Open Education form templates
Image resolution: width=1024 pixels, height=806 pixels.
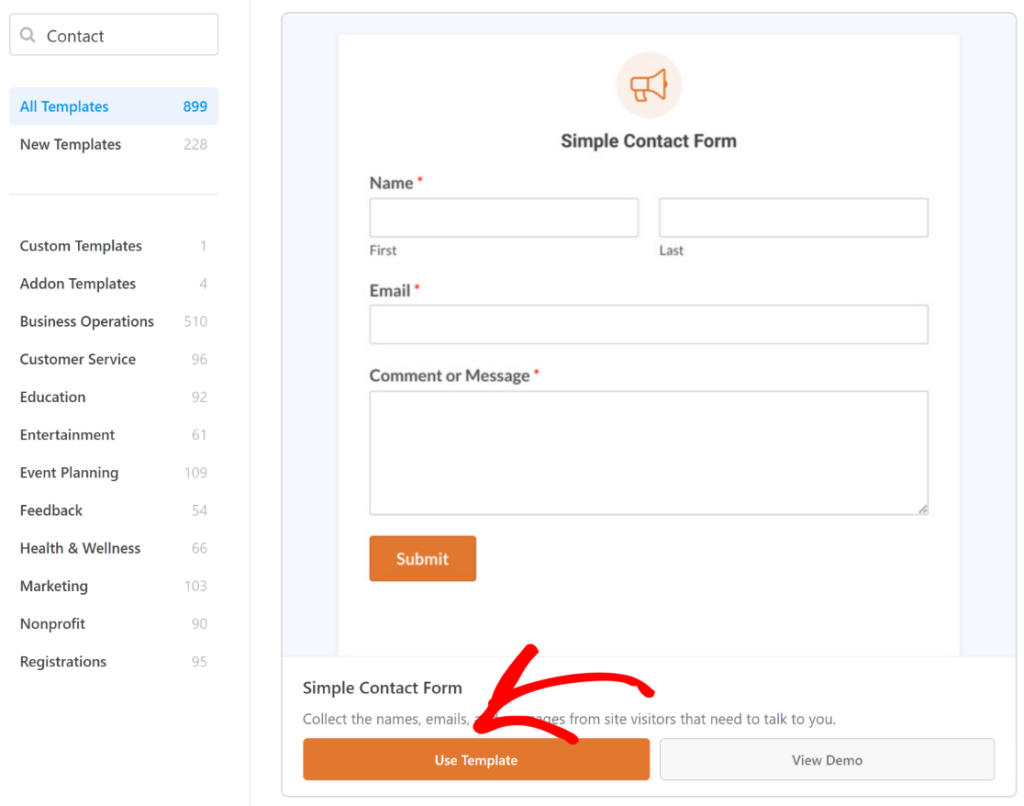coord(52,397)
